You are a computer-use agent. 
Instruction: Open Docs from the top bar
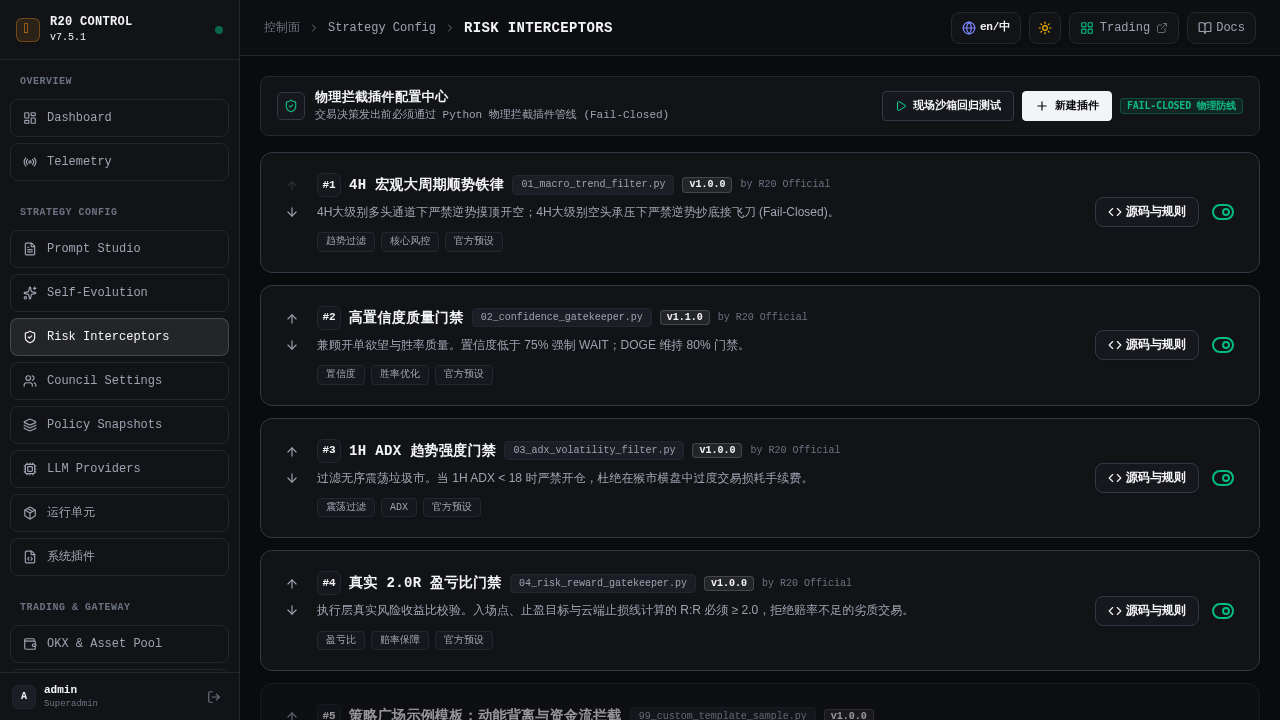click(x=1221, y=28)
